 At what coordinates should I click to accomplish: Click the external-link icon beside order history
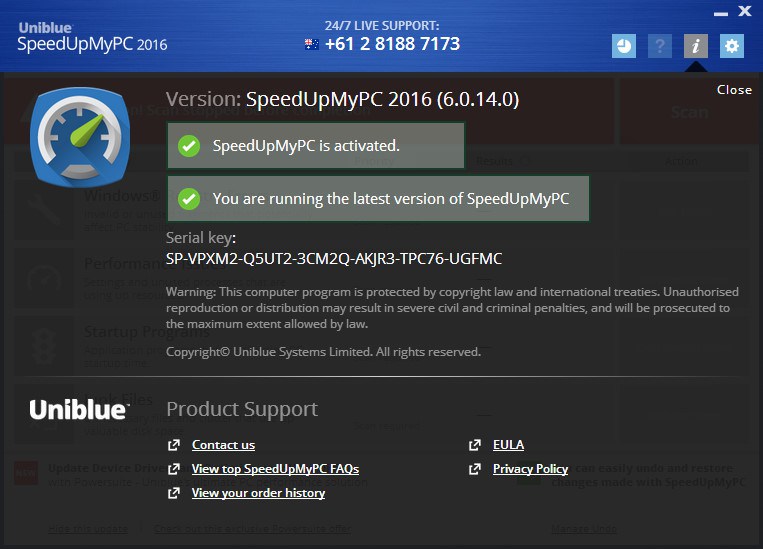coord(174,493)
